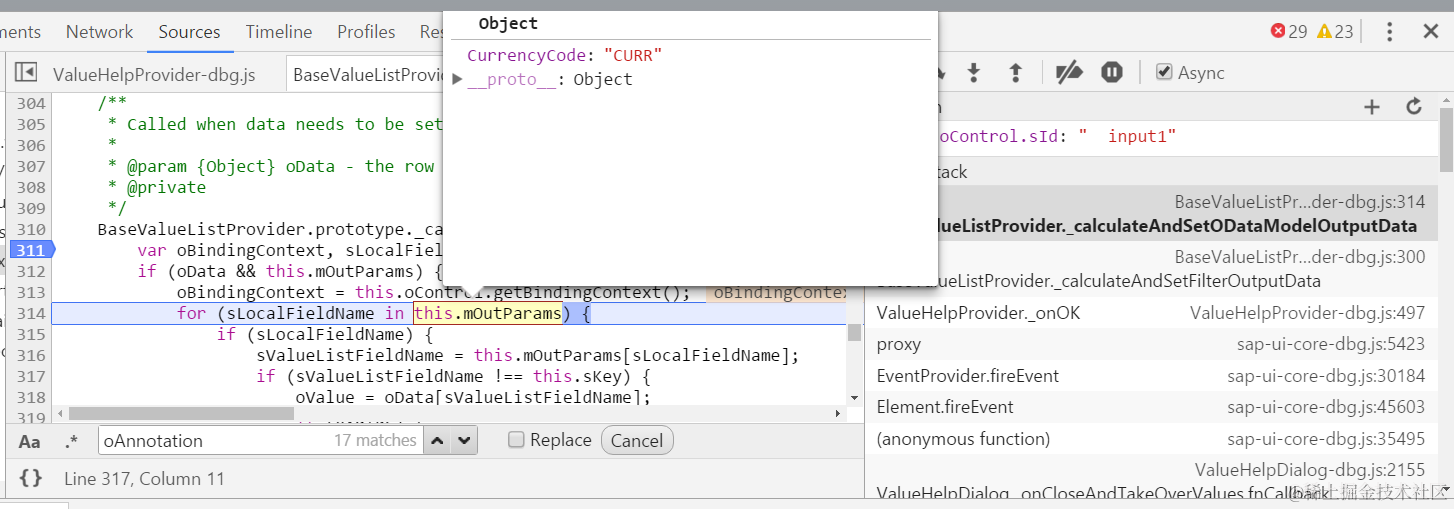
Task: Toggle pause on exceptions icon
Action: (1112, 72)
